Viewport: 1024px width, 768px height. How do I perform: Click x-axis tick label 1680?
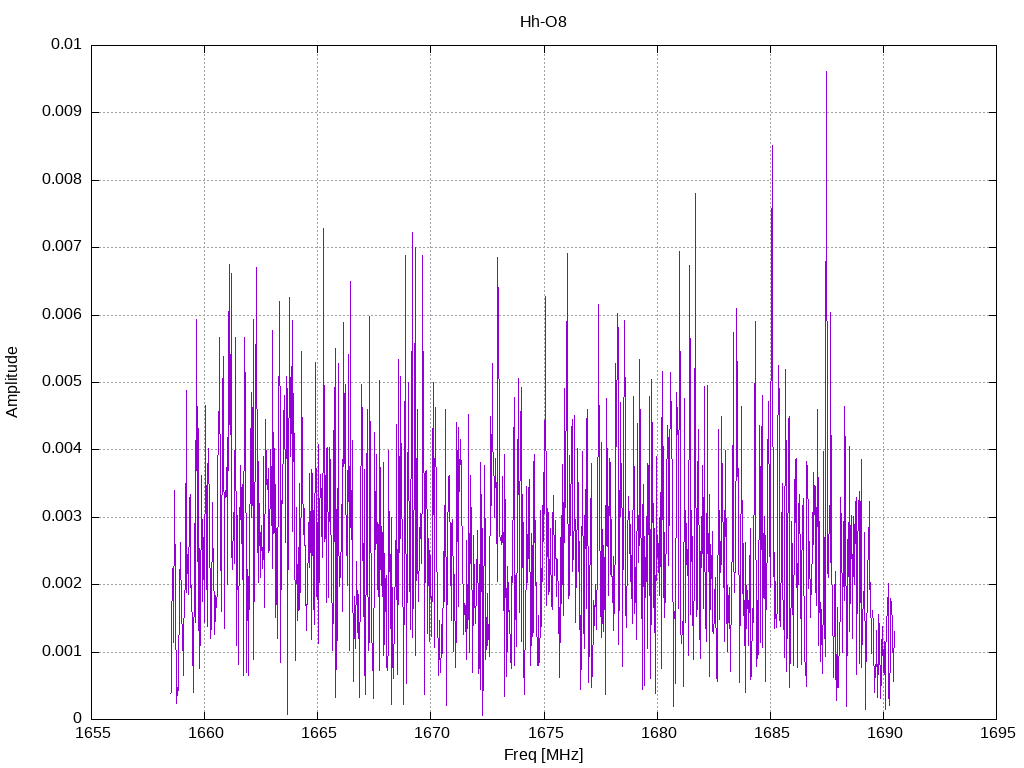658,733
